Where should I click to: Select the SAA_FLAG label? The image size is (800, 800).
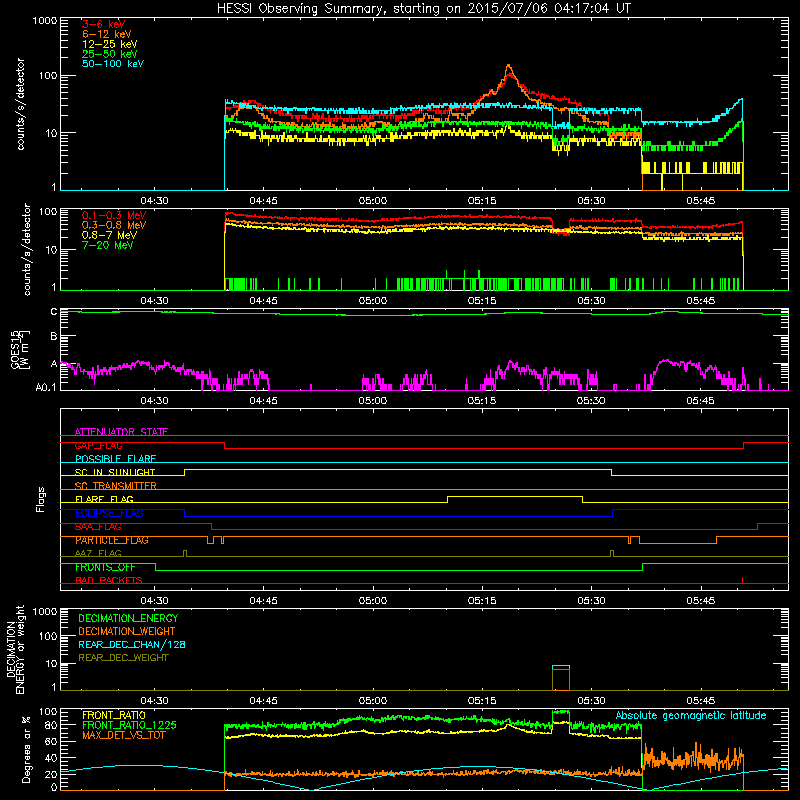click(98, 527)
